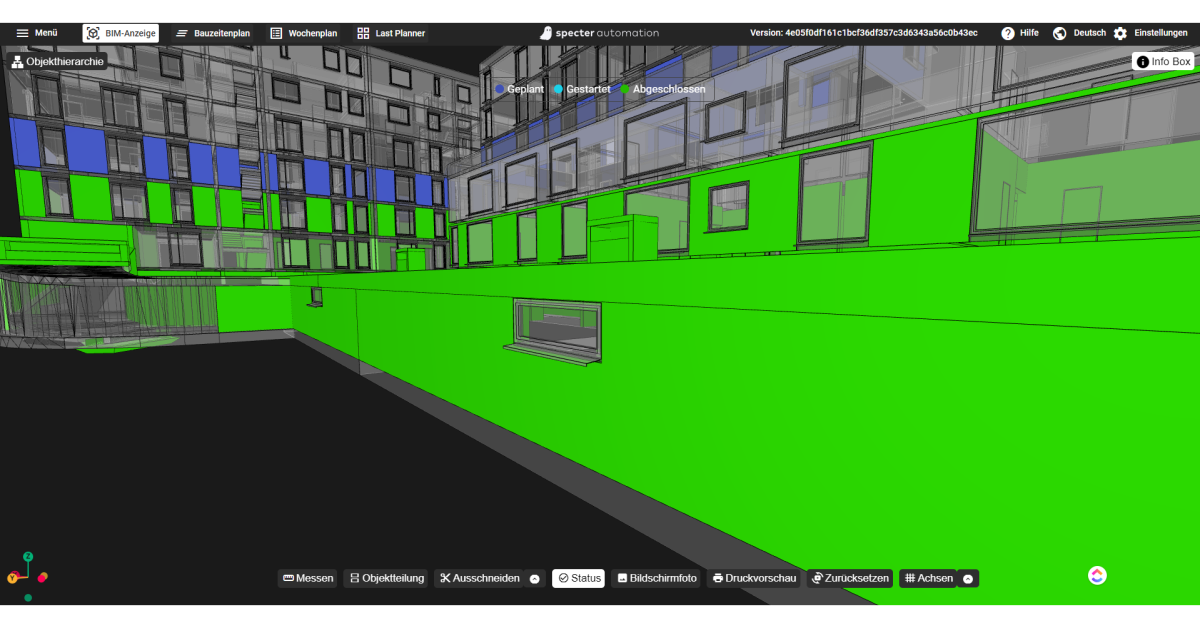
Task: Expand options arrow next to Achsen
Action: 968,579
